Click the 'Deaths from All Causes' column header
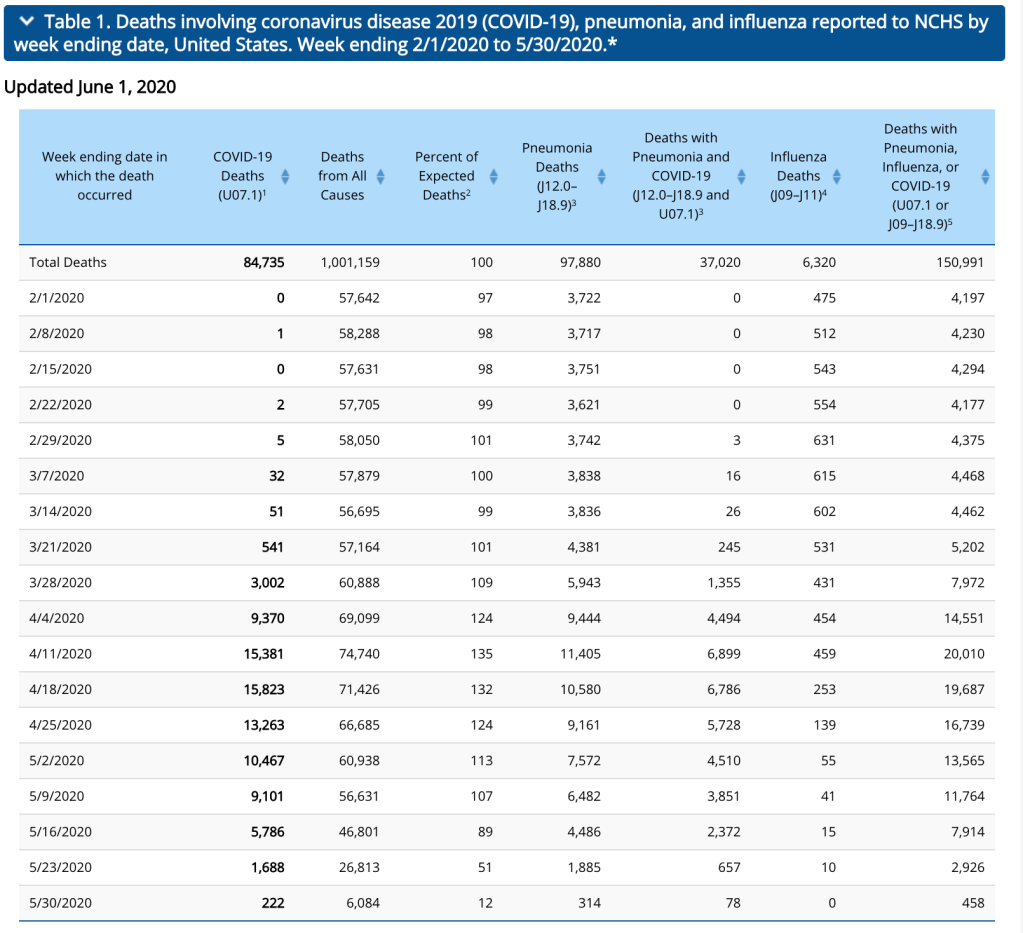This screenshot has height=933, width=1023. [342, 176]
